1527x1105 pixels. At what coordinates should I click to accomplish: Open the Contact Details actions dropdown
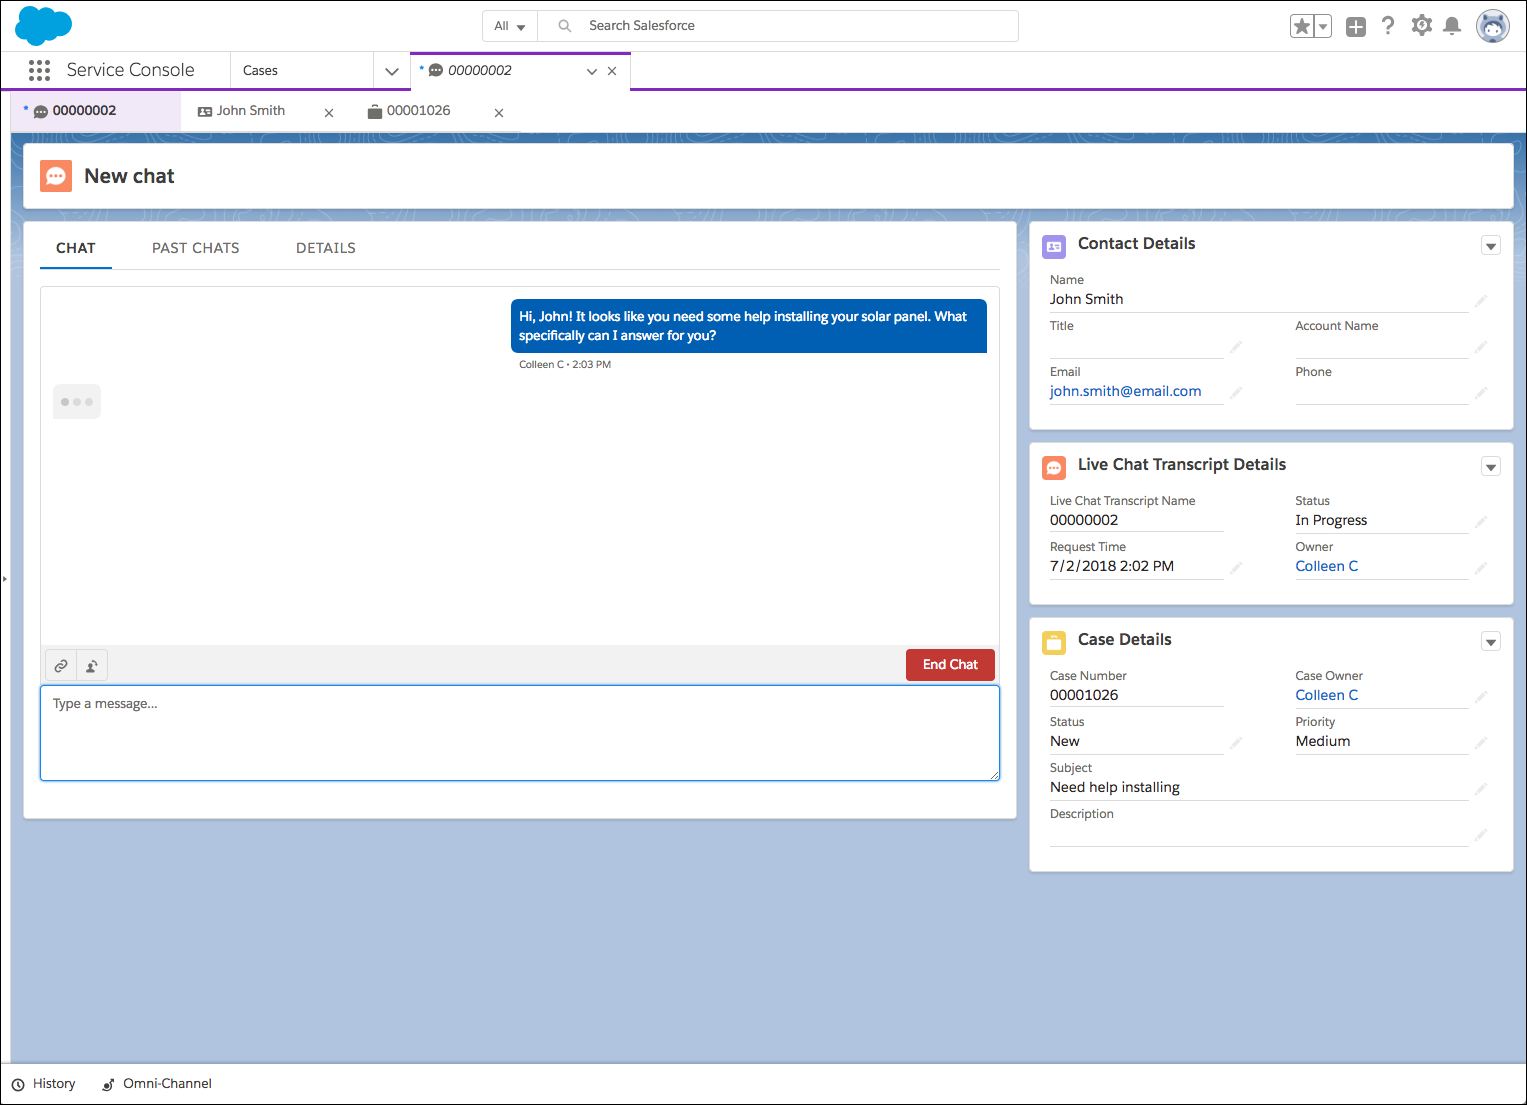1491,245
